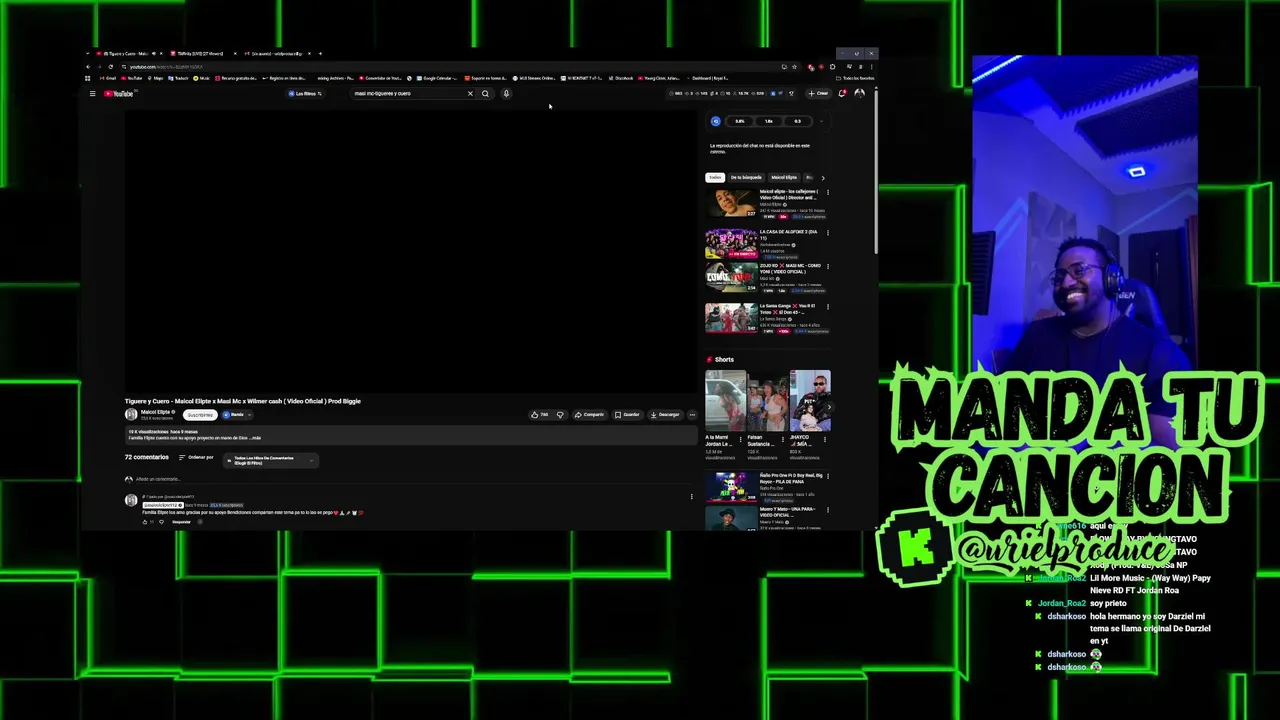Like the video with thumbs up
Image resolution: width=1280 pixels, height=720 pixels.
point(540,414)
